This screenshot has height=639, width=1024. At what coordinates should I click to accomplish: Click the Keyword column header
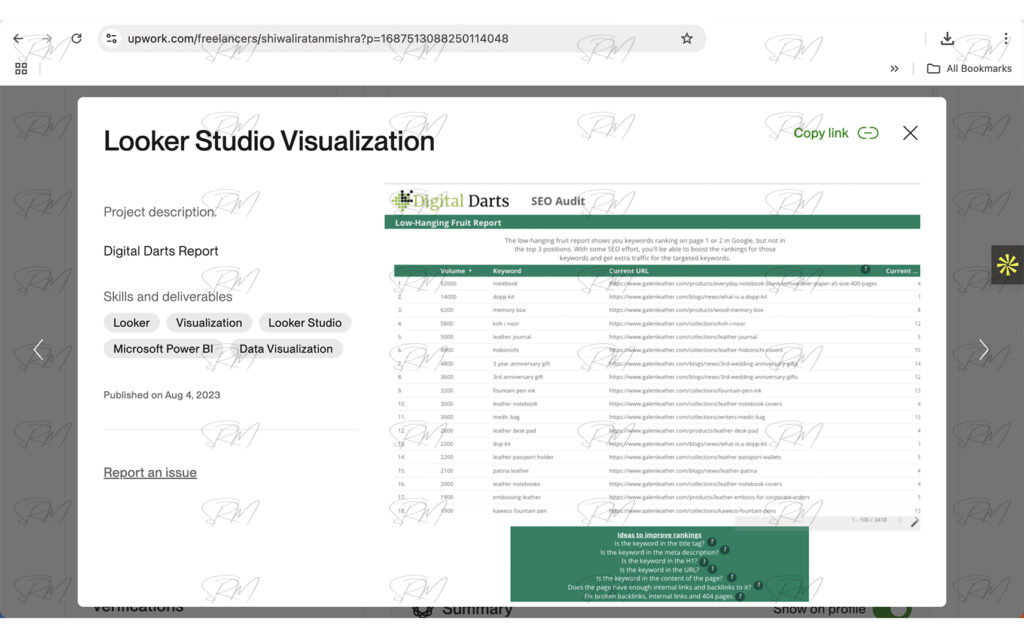coord(507,270)
